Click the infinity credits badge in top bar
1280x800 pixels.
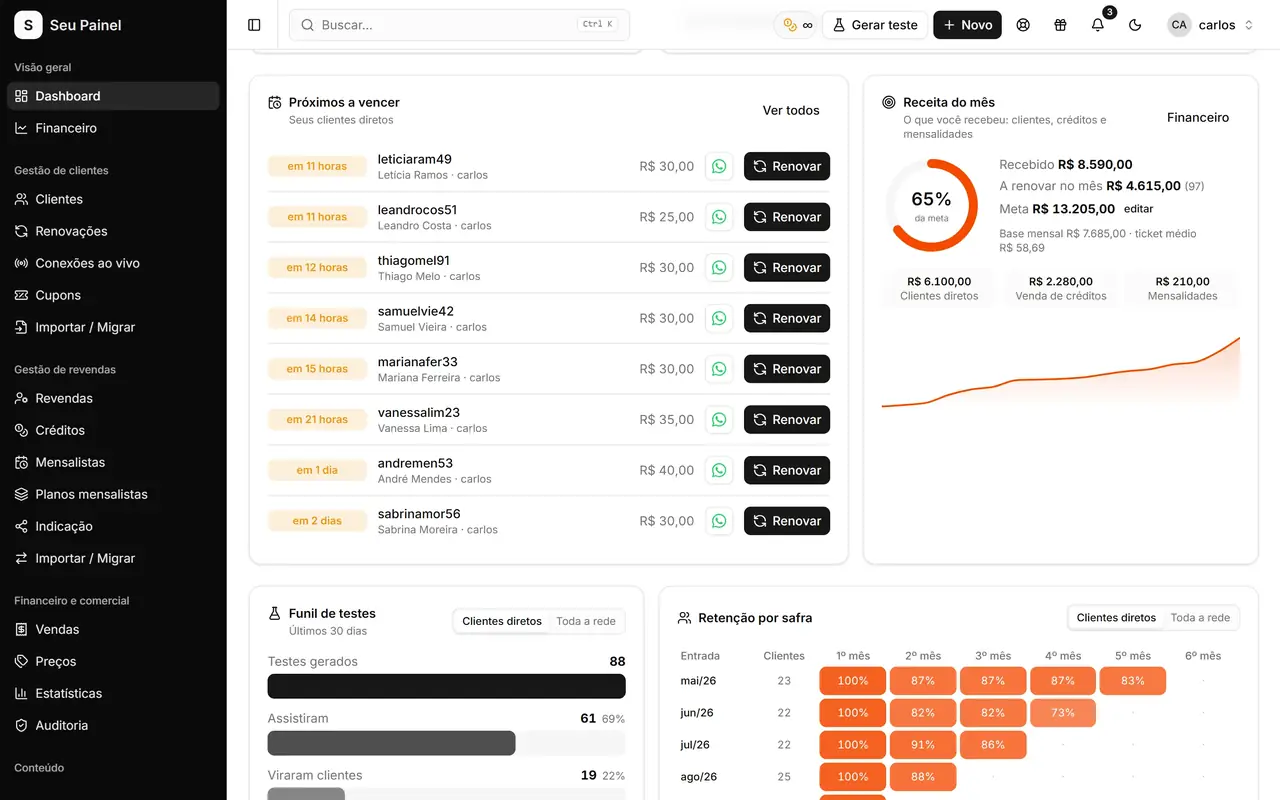pyautogui.click(x=797, y=25)
